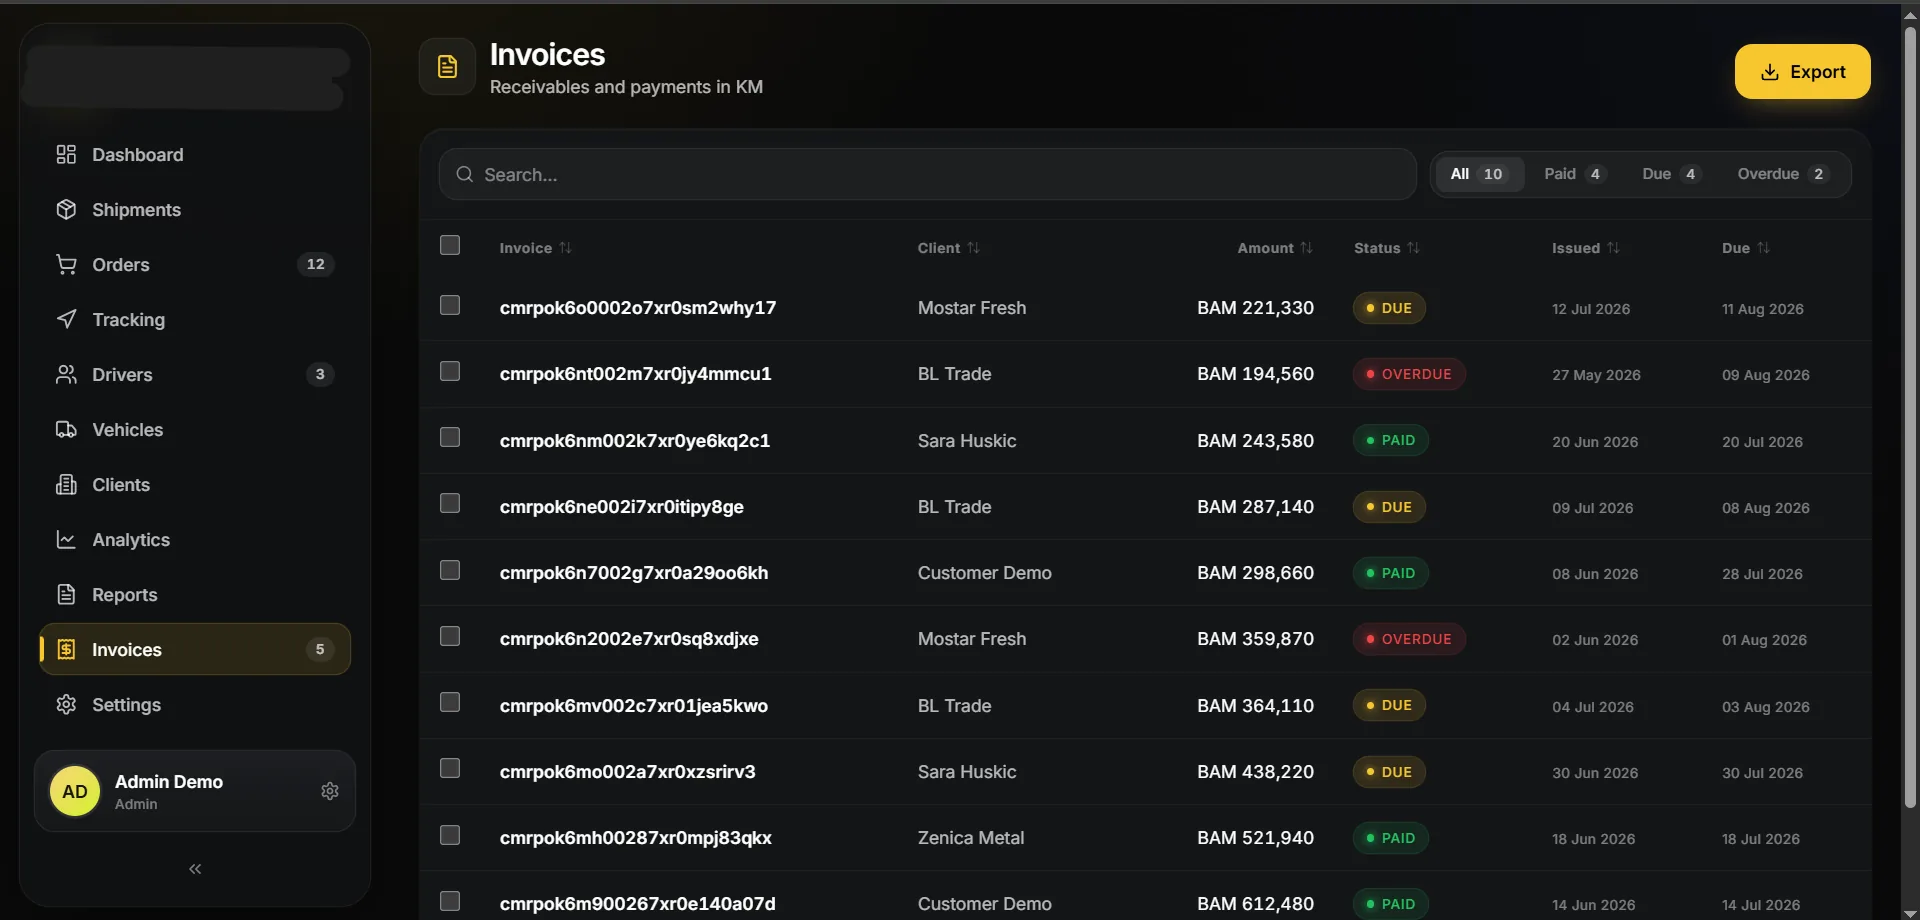Click the Shipments box icon
The width and height of the screenshot is (1920, 920).
[66, 209]
